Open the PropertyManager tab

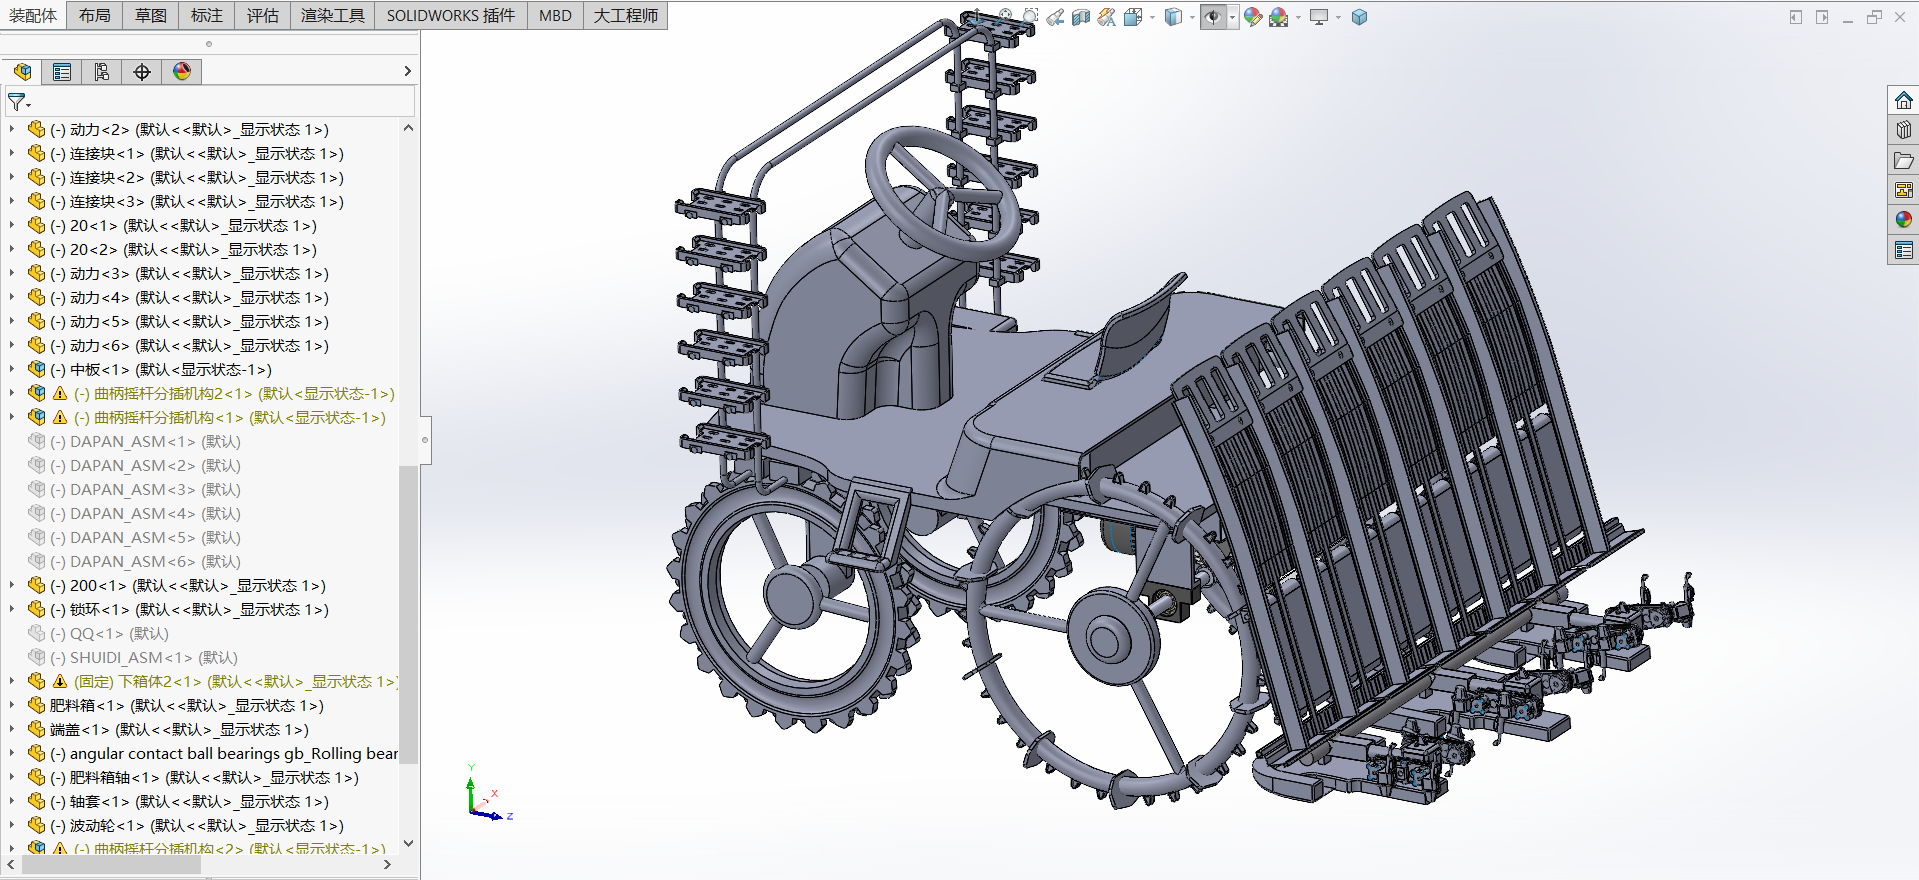(x=62, y=72)
